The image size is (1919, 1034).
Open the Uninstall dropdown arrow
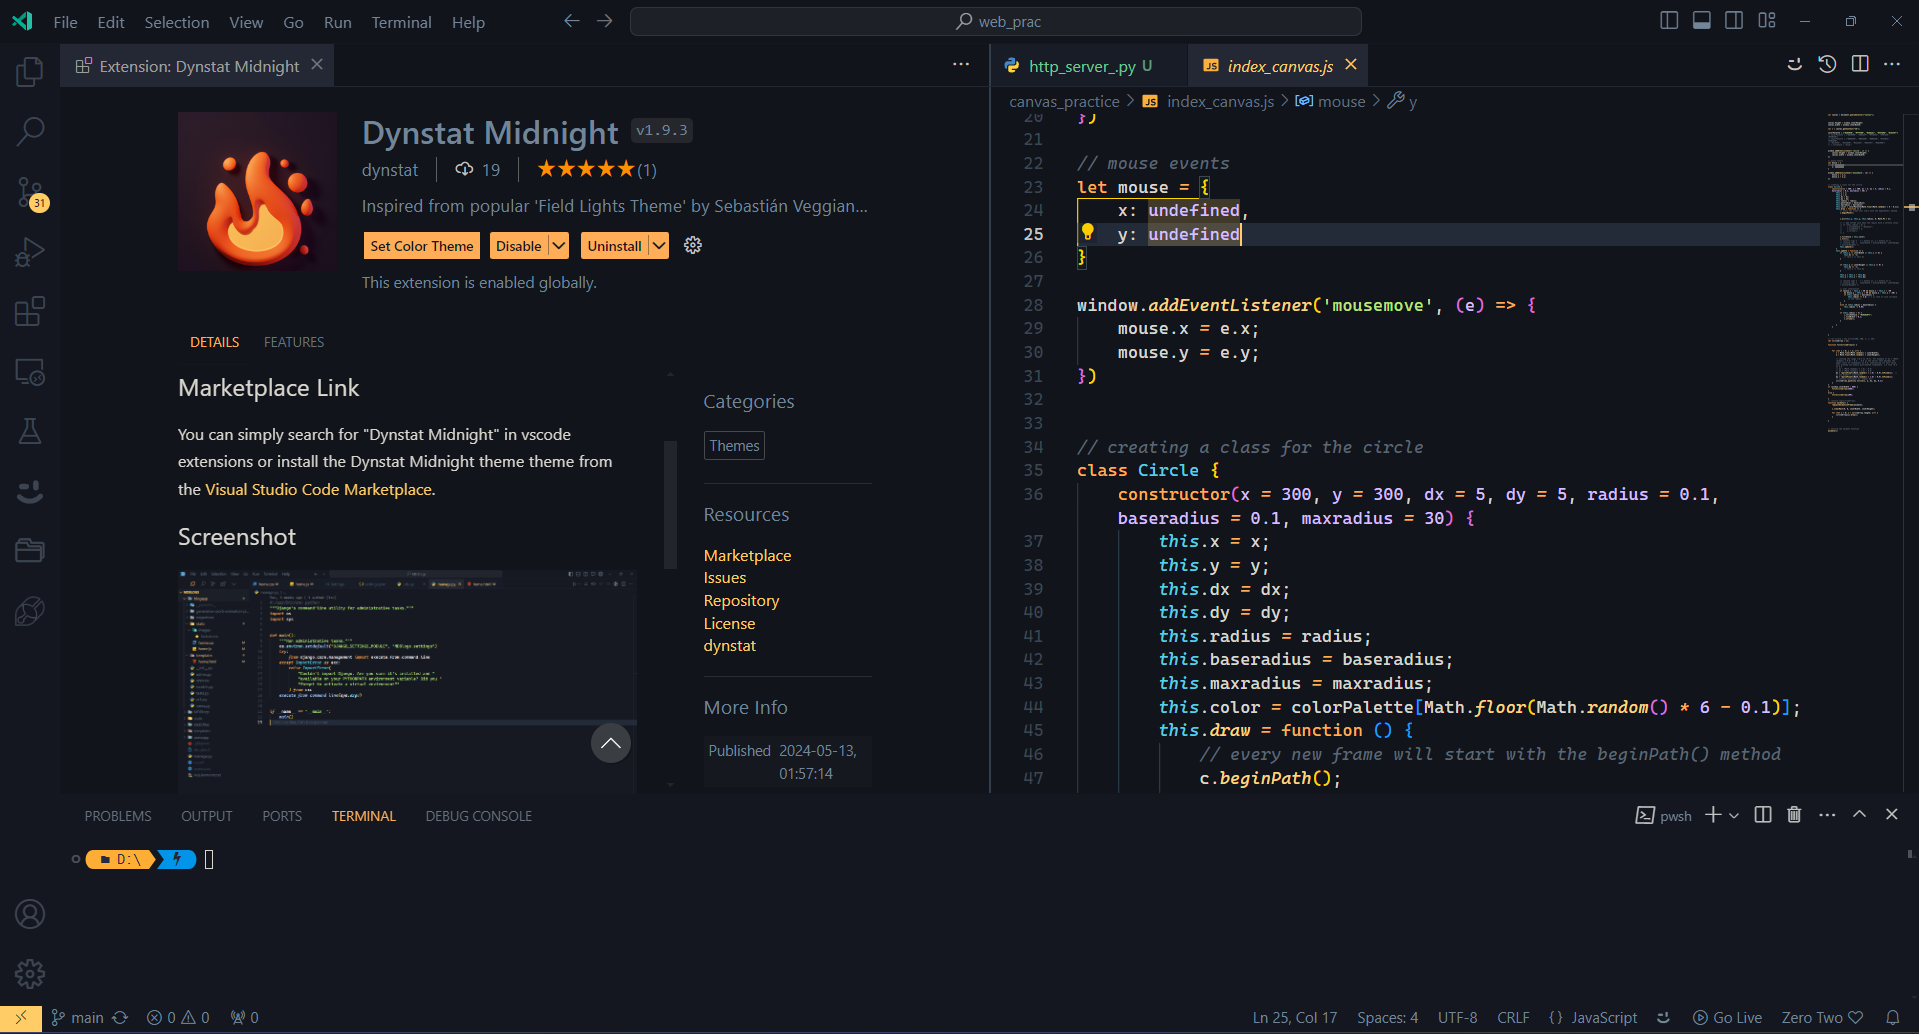659,246
